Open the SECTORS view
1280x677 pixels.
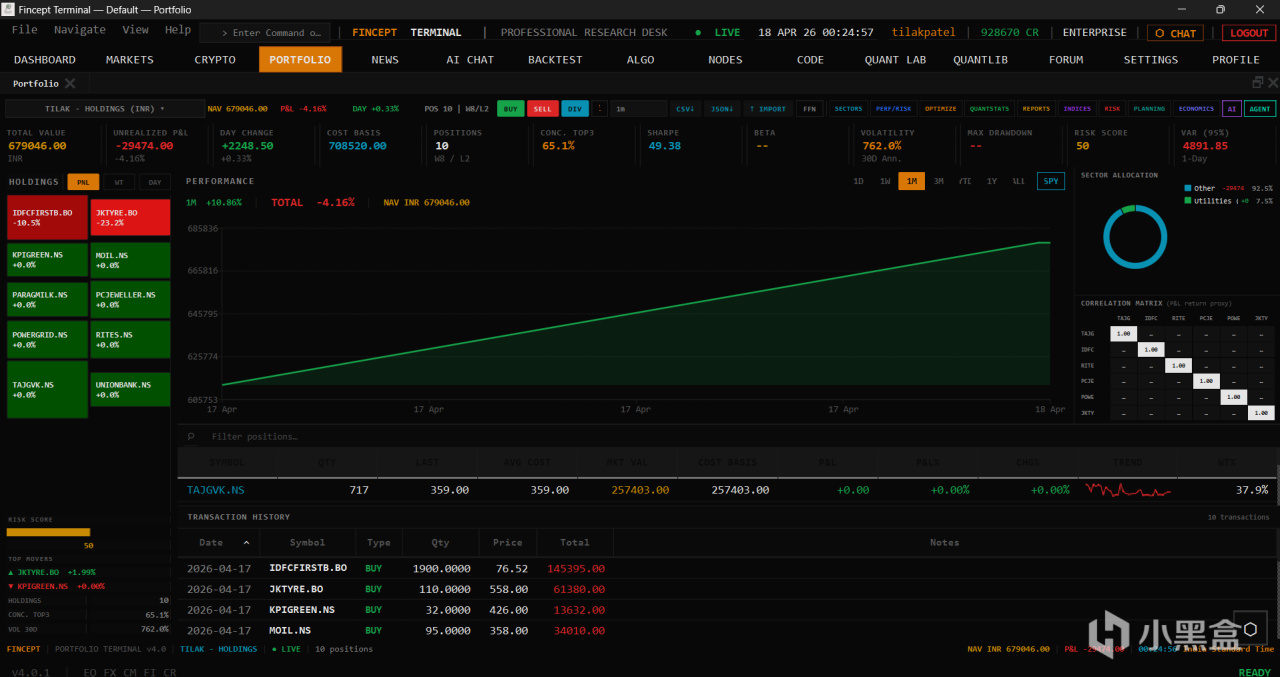pyautogui.click(x=848, y=108)
